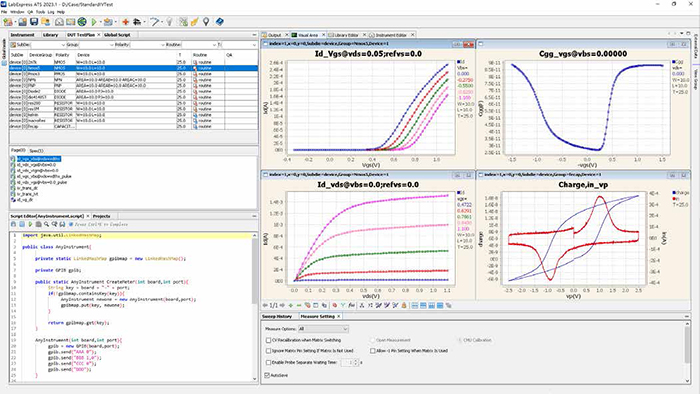Open the Routine filter dropdown
The width and height of the screenshot is (700, 394).
199,45
